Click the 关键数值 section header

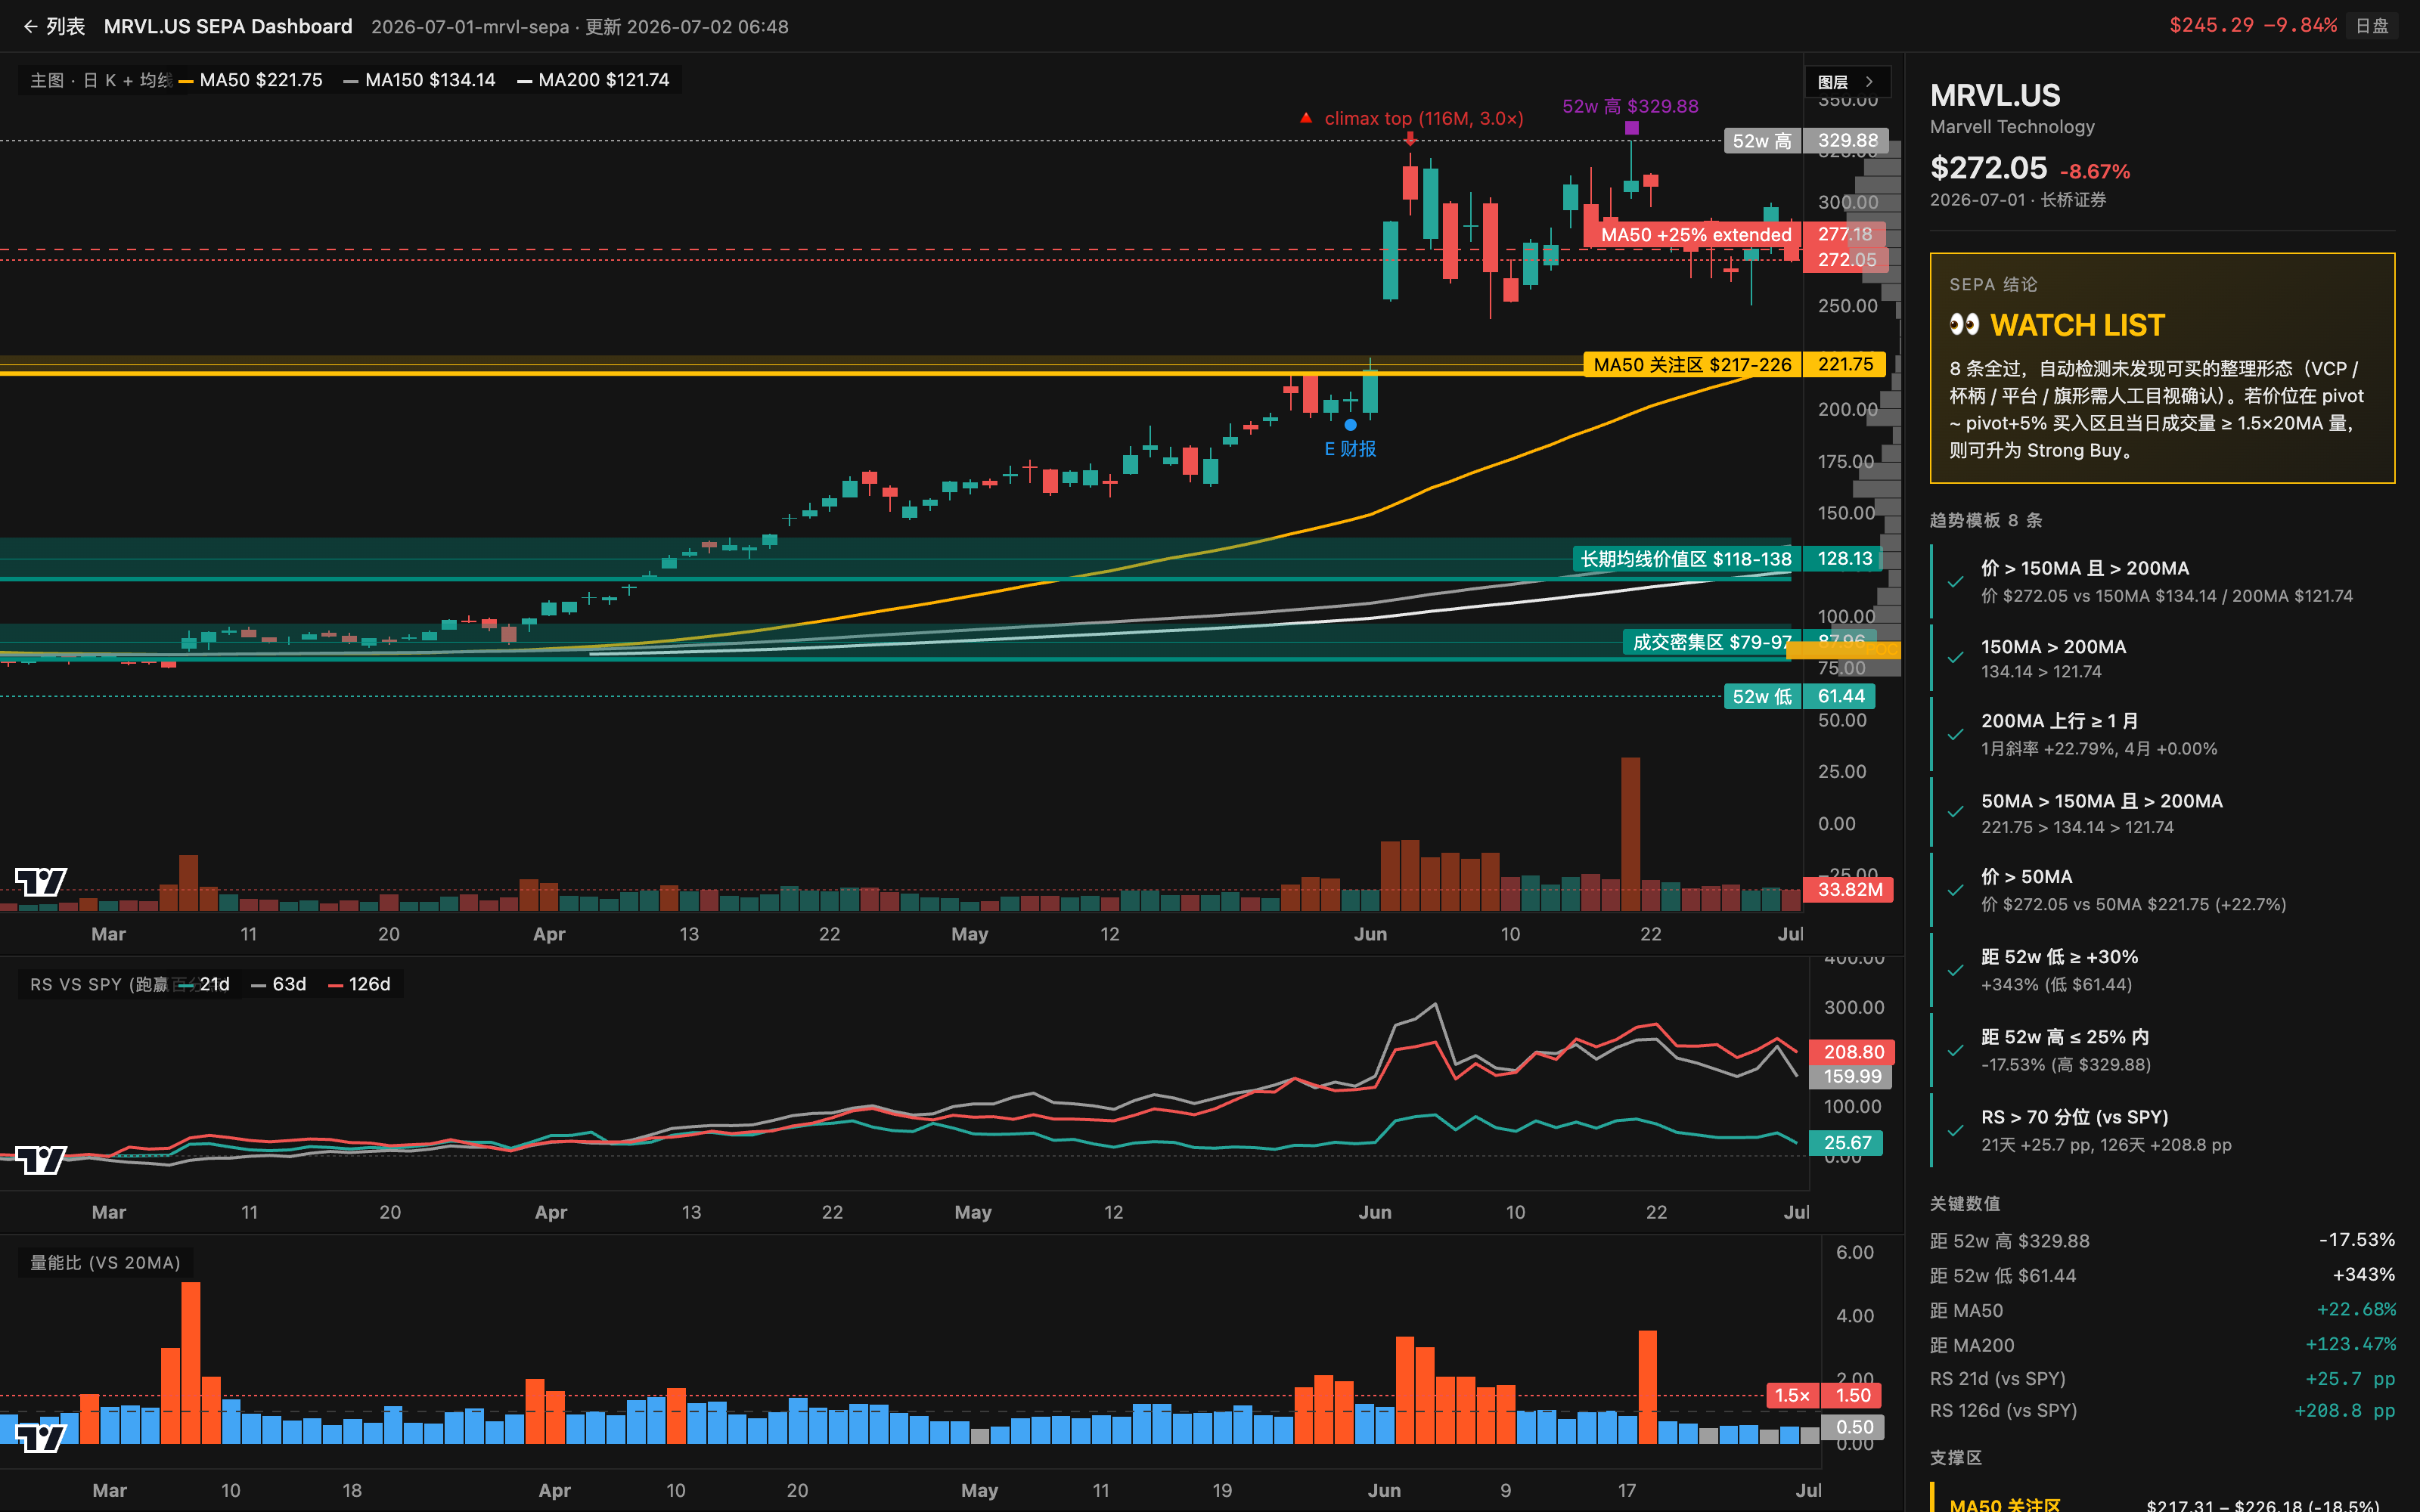(x=1965, y=1203)
